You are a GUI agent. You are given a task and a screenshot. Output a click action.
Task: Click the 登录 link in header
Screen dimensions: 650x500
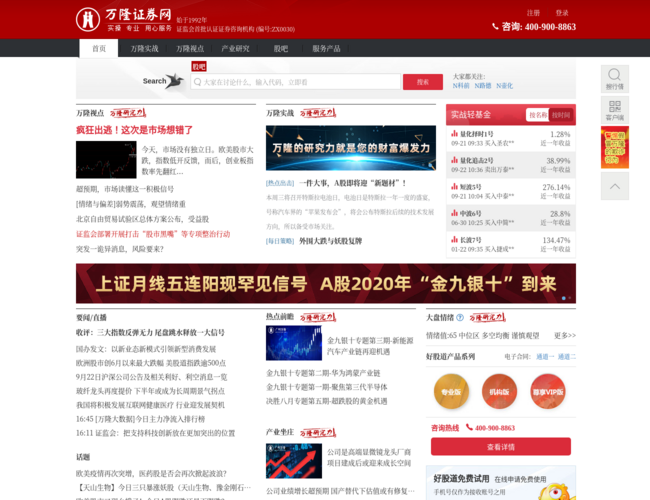[562, 13]
